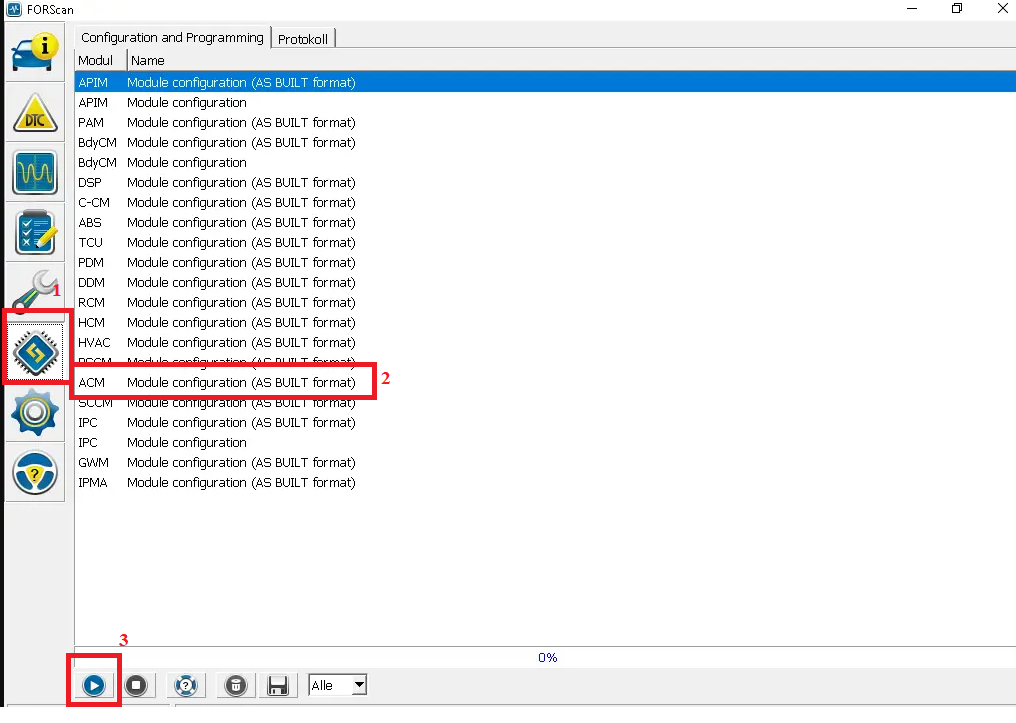
Task: Click the FORScan title bar app icon
Action: click(14, 9)
